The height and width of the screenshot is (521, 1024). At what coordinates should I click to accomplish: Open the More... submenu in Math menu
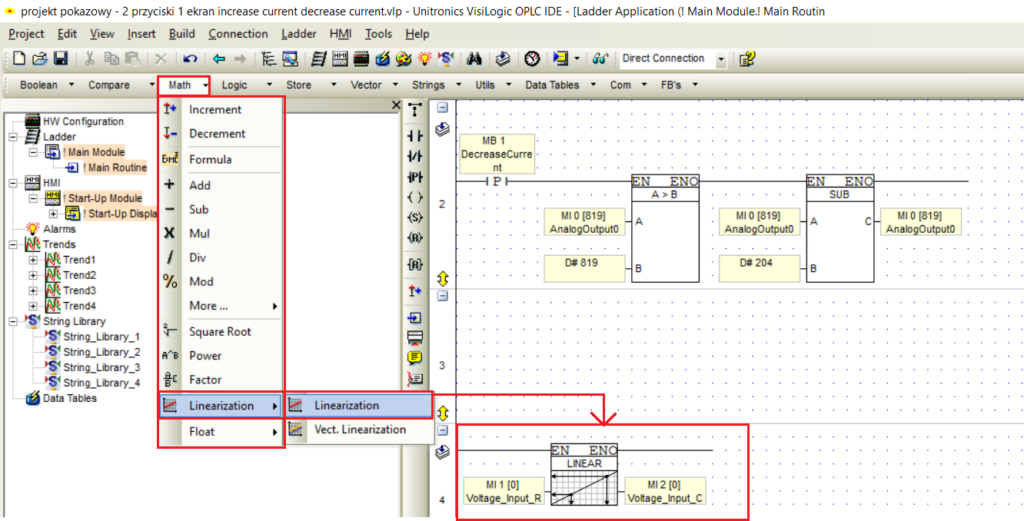click(221, 306)
